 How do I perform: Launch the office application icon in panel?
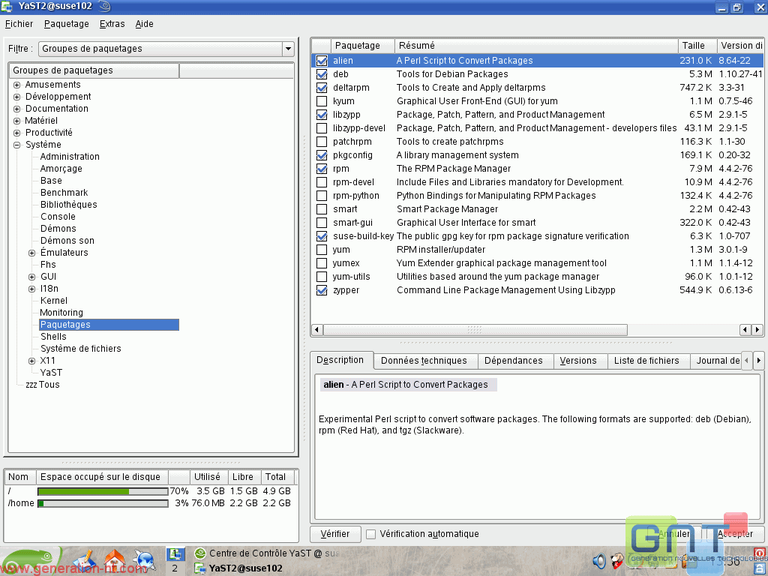(83, 562)
